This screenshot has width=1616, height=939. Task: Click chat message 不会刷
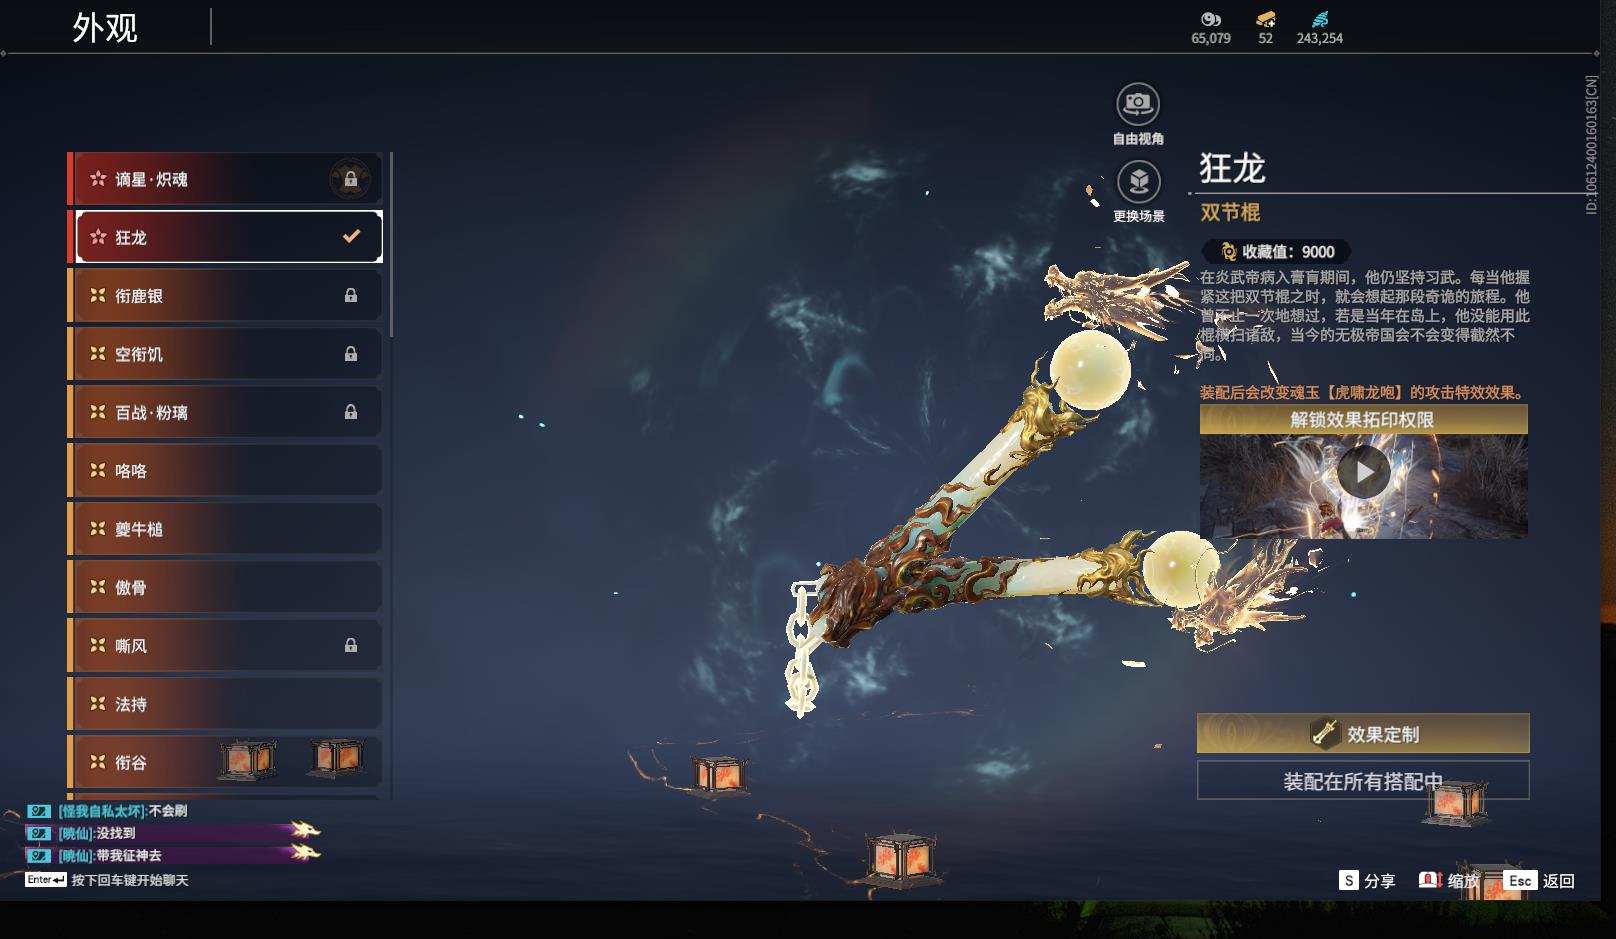pyautogui.click(x=167, y=811)
